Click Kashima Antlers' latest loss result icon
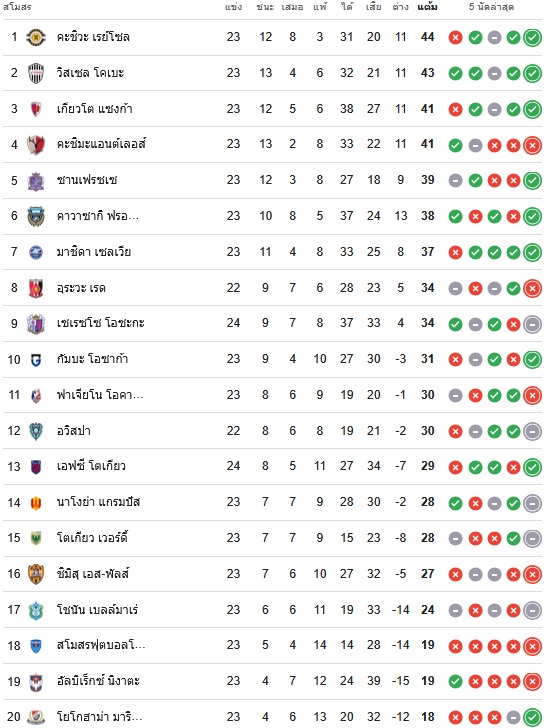 click(x=532, y=145)
